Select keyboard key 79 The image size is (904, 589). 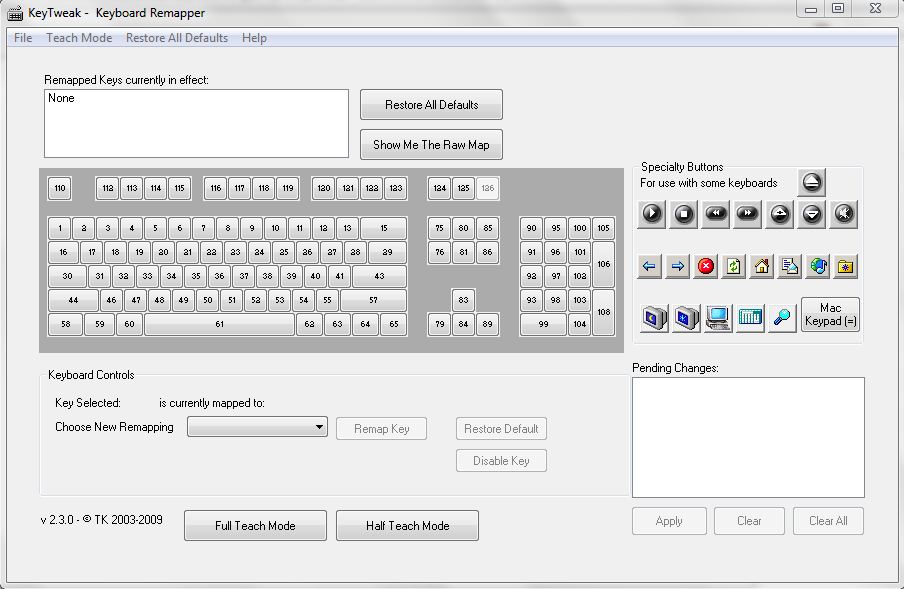tap(440, 324)
